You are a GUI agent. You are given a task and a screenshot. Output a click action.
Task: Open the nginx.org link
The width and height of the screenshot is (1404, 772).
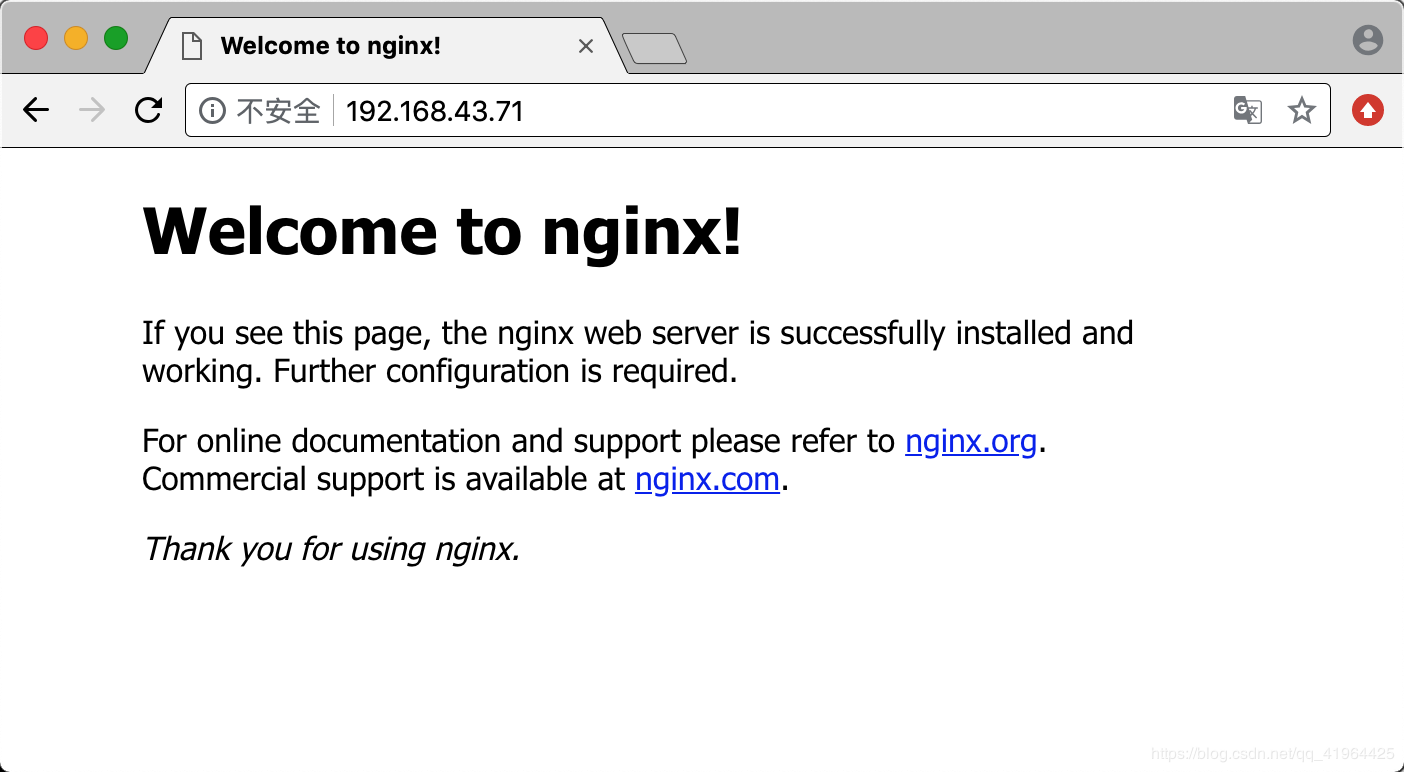[x=971, y=441]
